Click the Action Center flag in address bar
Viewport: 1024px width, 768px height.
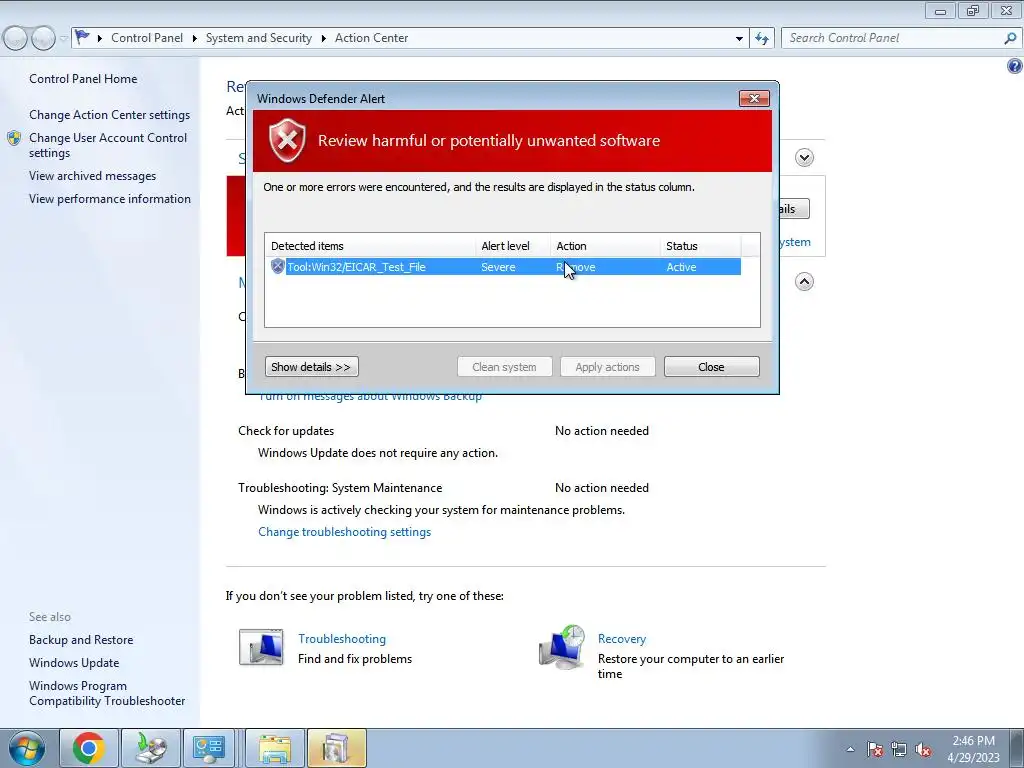click(x=82, y=37)
